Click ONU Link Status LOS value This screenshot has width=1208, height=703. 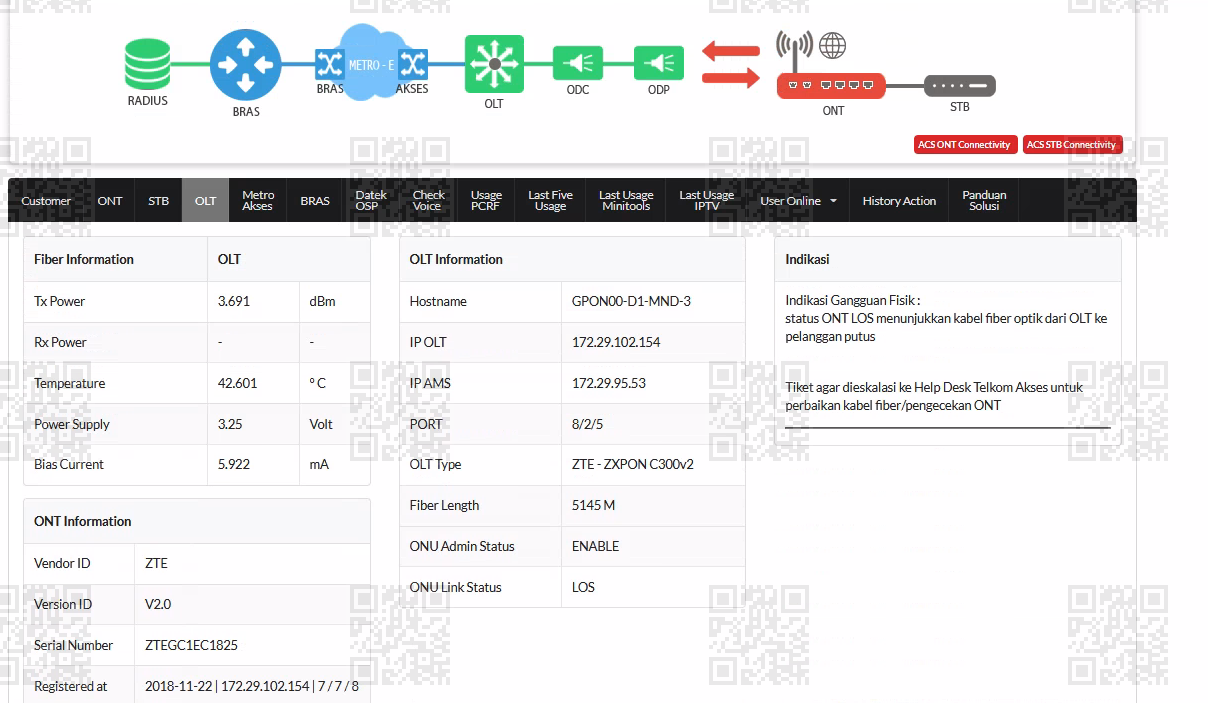[x=583, y=587]
